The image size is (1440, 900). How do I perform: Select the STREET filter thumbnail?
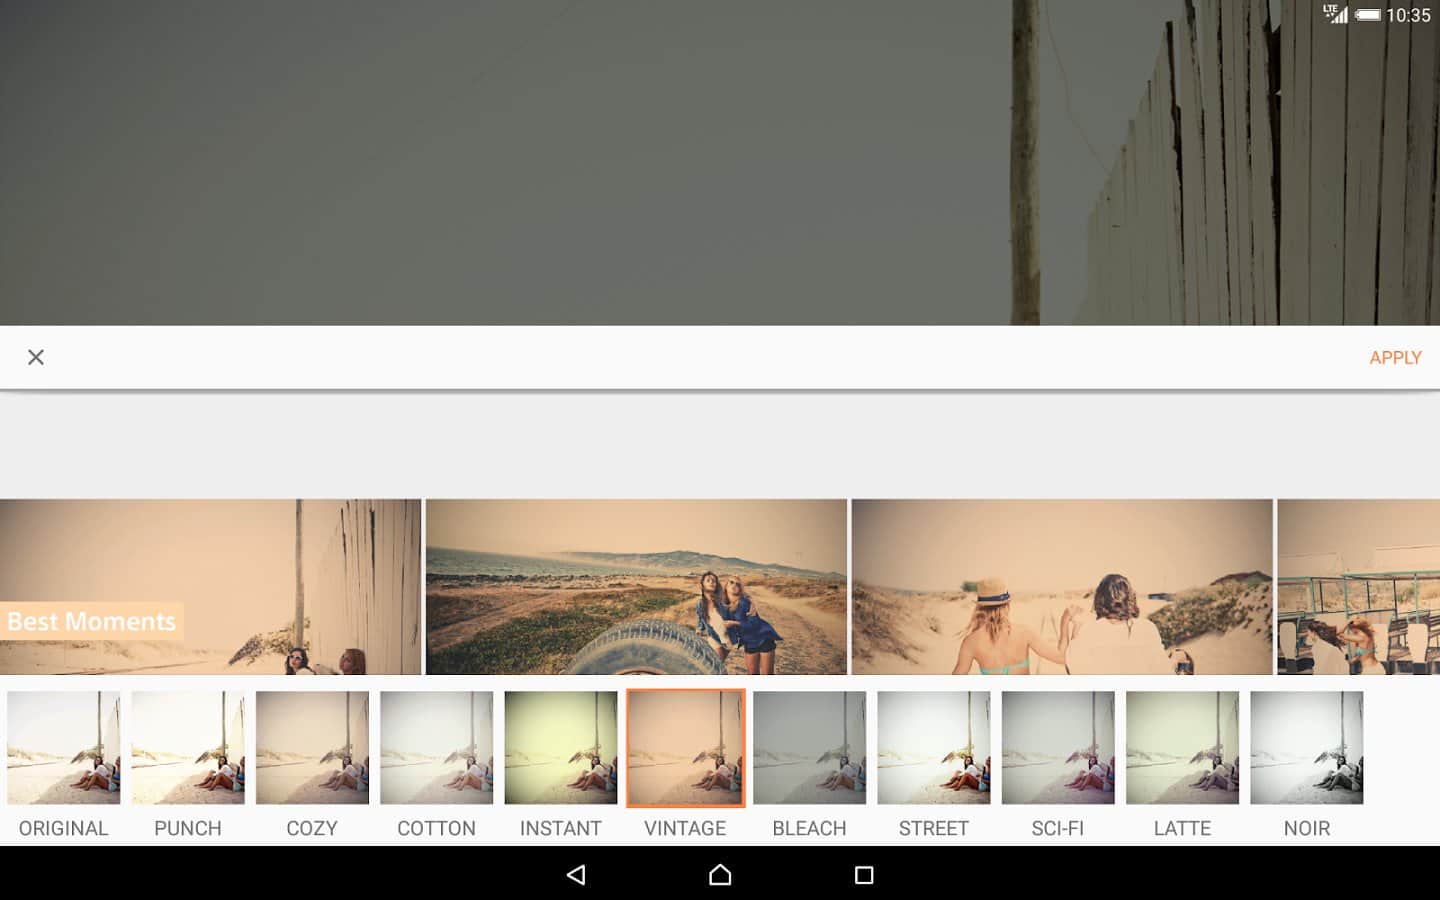click(x=933, y=748)
